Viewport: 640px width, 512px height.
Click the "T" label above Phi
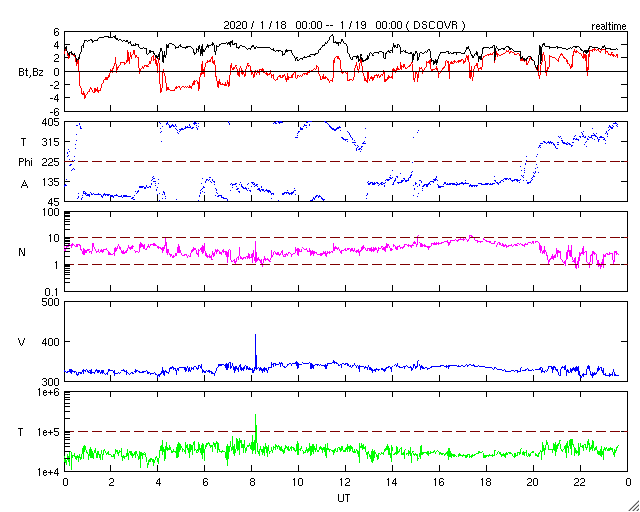(24, 142)
